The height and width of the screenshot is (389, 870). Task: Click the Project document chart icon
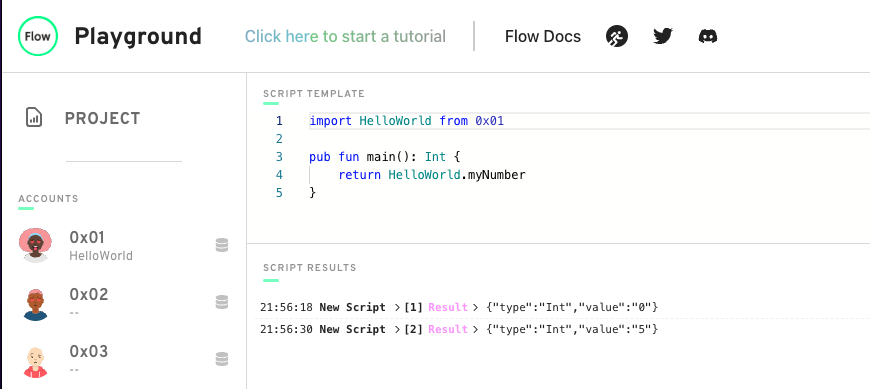tap(34, 118)
